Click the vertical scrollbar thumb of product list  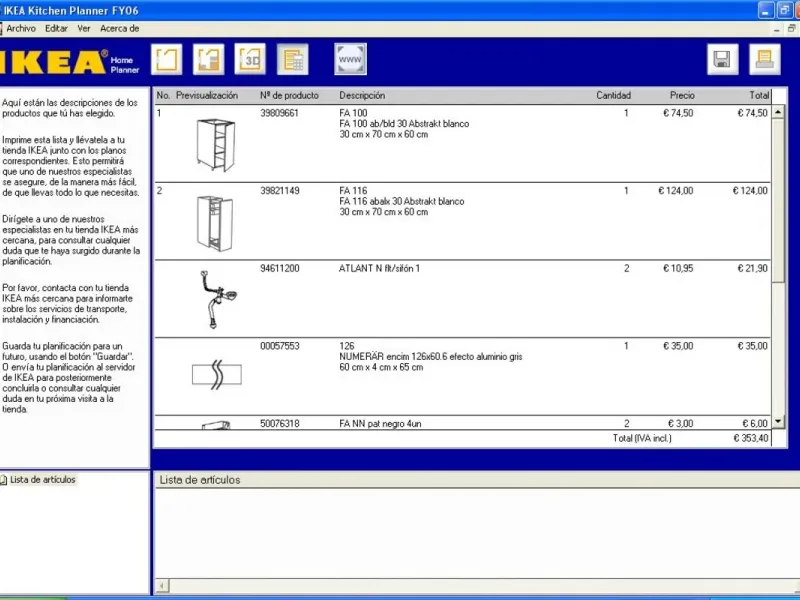coord(778,201)
